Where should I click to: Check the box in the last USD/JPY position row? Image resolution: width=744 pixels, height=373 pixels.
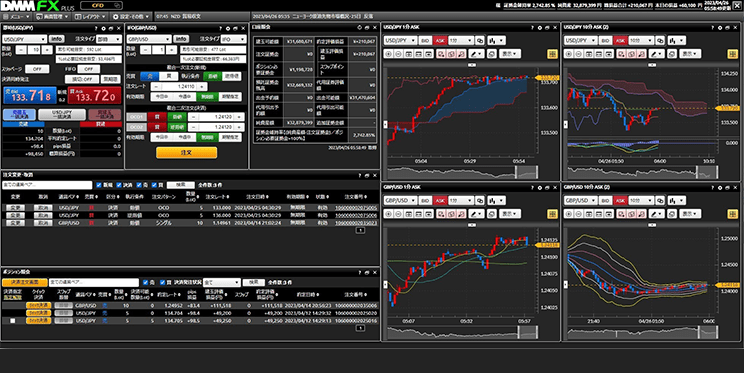click(13, 321)
